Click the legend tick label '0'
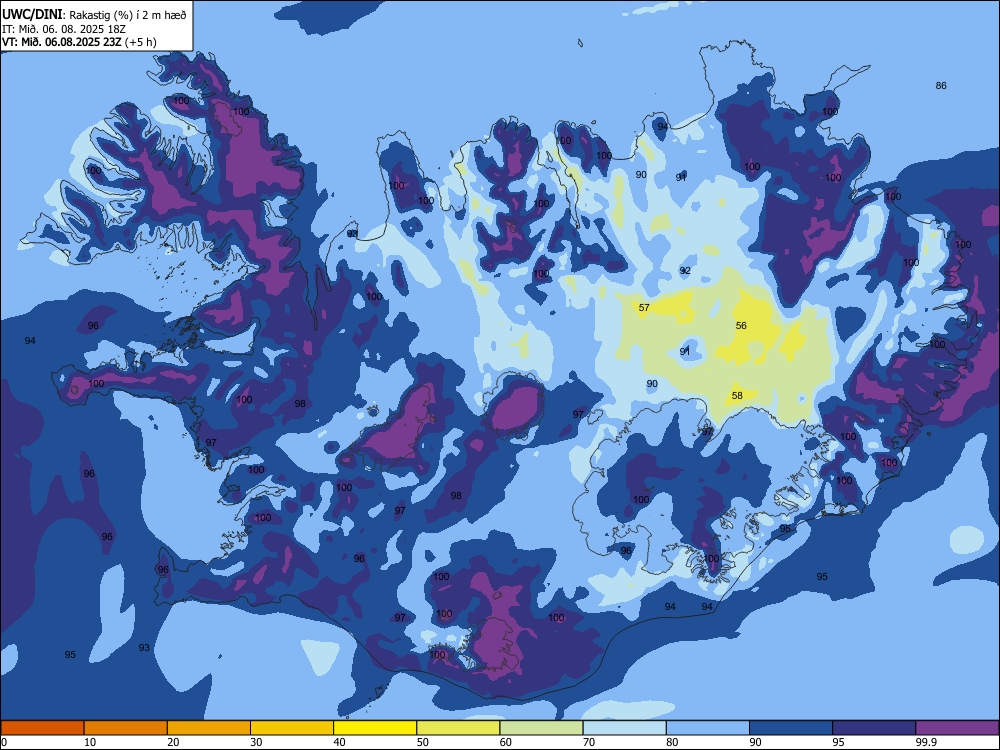This screenshot has width=1000, height=750. [x=4, y=742]
